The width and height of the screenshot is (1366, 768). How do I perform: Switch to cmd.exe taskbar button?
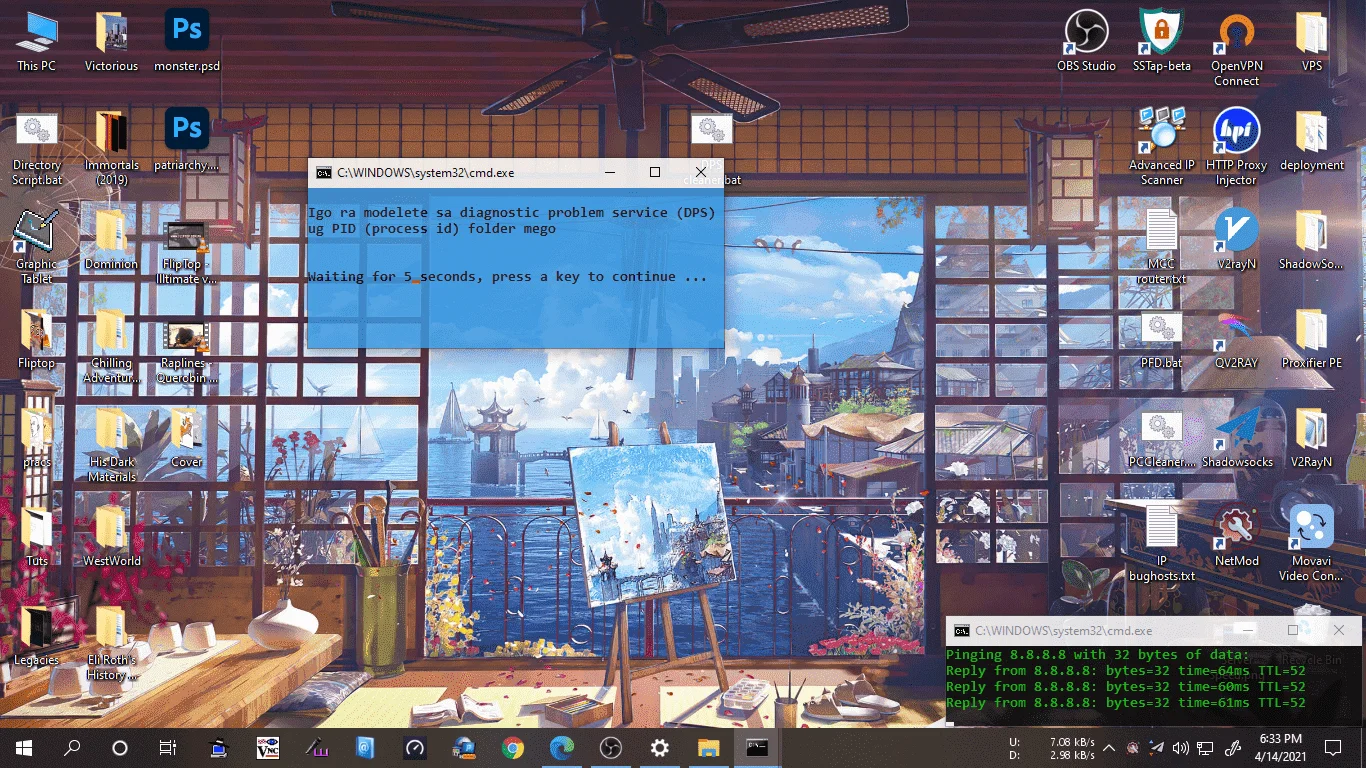(757, 747)
